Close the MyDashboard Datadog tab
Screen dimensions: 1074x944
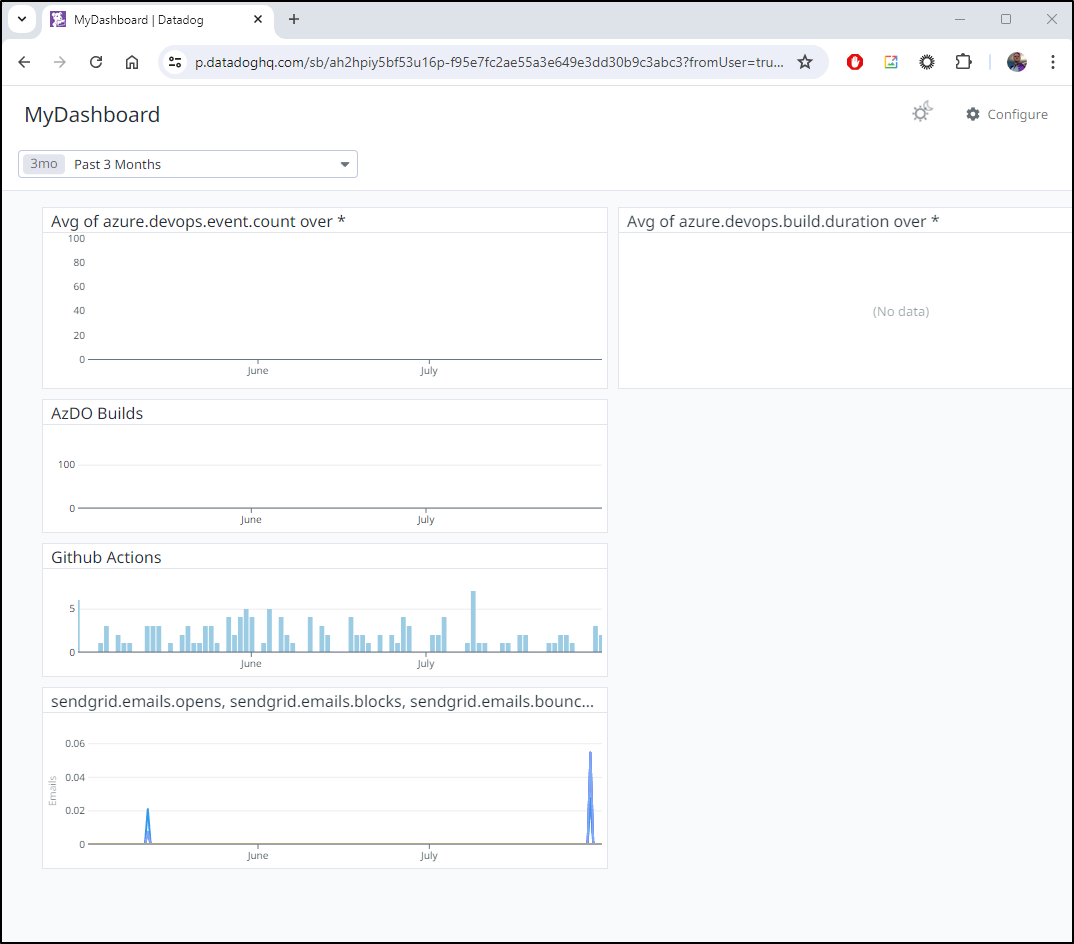coord(258,19)
